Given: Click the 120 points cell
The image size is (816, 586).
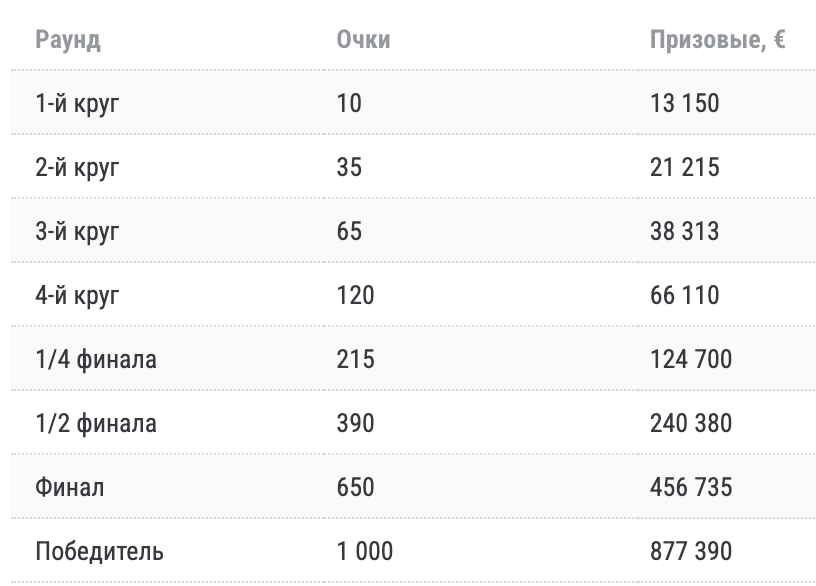Looking at the screenshot, I should 355,295.
